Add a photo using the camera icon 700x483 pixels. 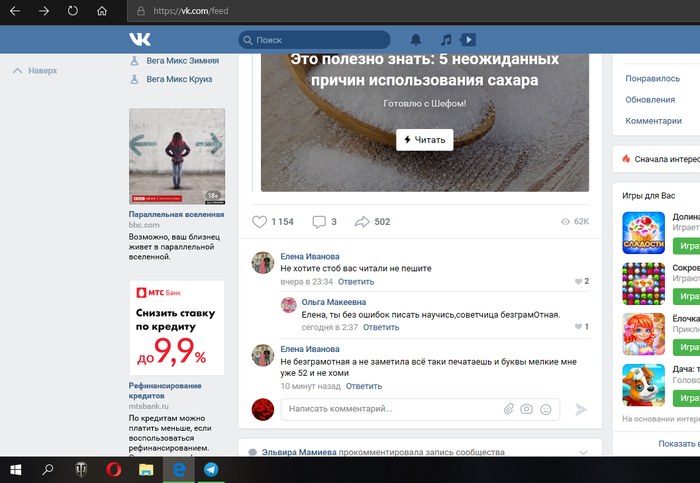click(526, 409)
